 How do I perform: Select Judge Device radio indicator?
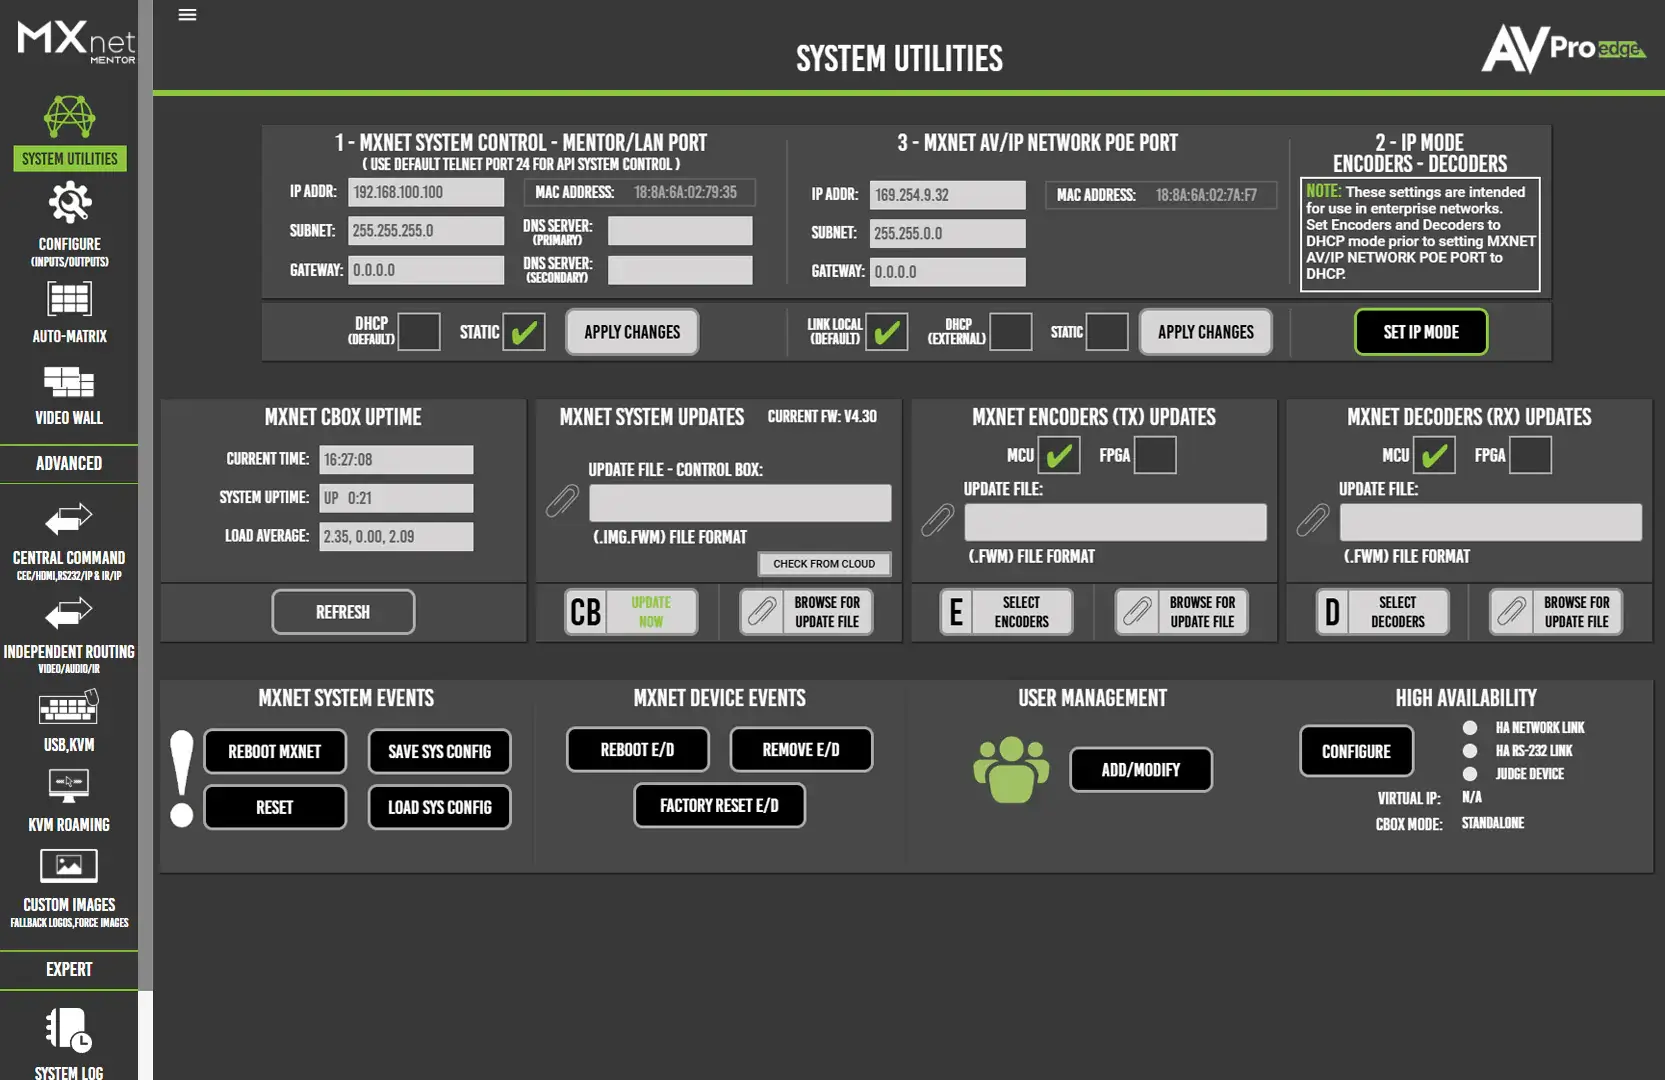pos(1470,774)
